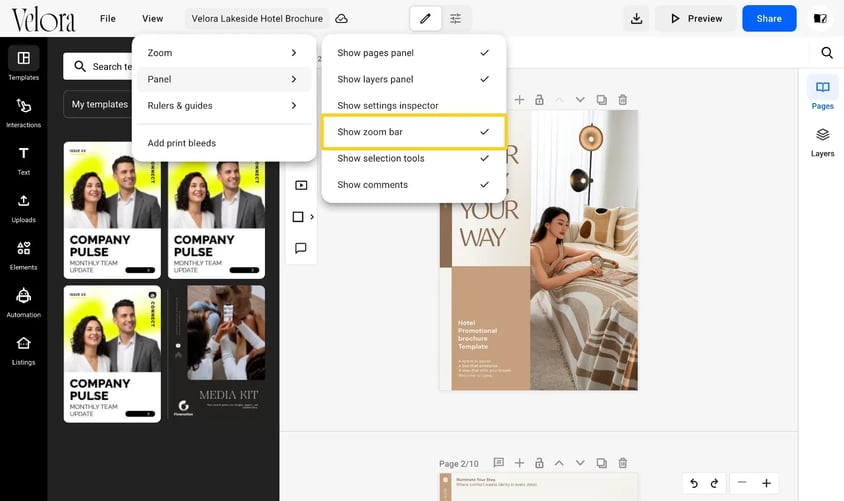
Task: Switch to pencil edit mode
Action: (x=425, y=18)
